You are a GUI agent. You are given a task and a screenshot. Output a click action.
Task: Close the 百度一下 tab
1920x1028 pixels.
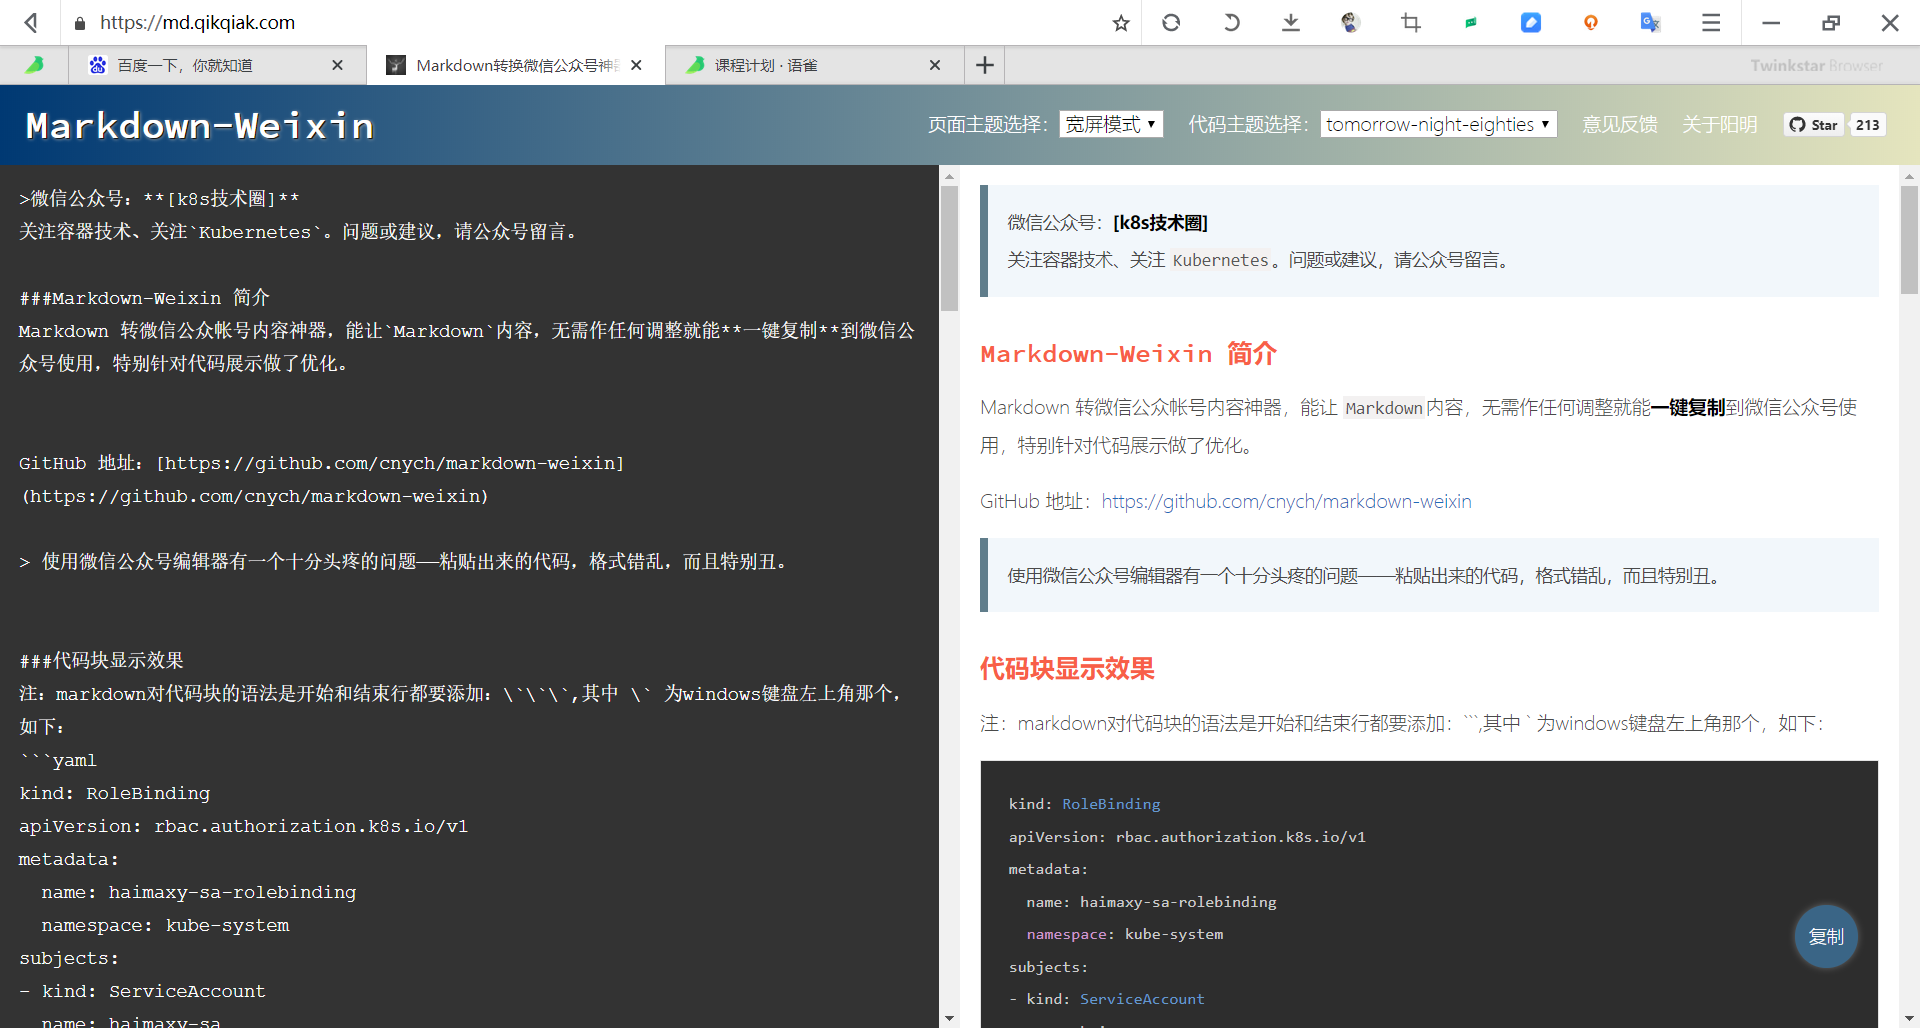pos(337,65)
